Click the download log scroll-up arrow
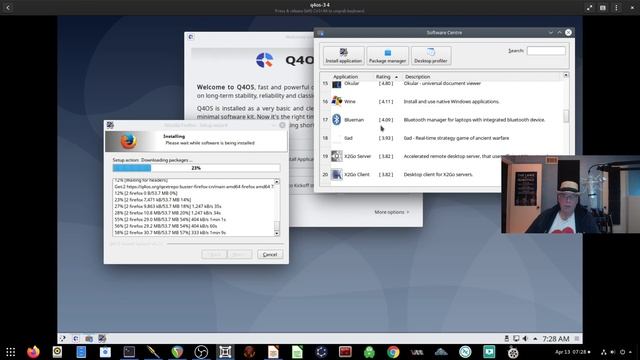 (277, 182)
